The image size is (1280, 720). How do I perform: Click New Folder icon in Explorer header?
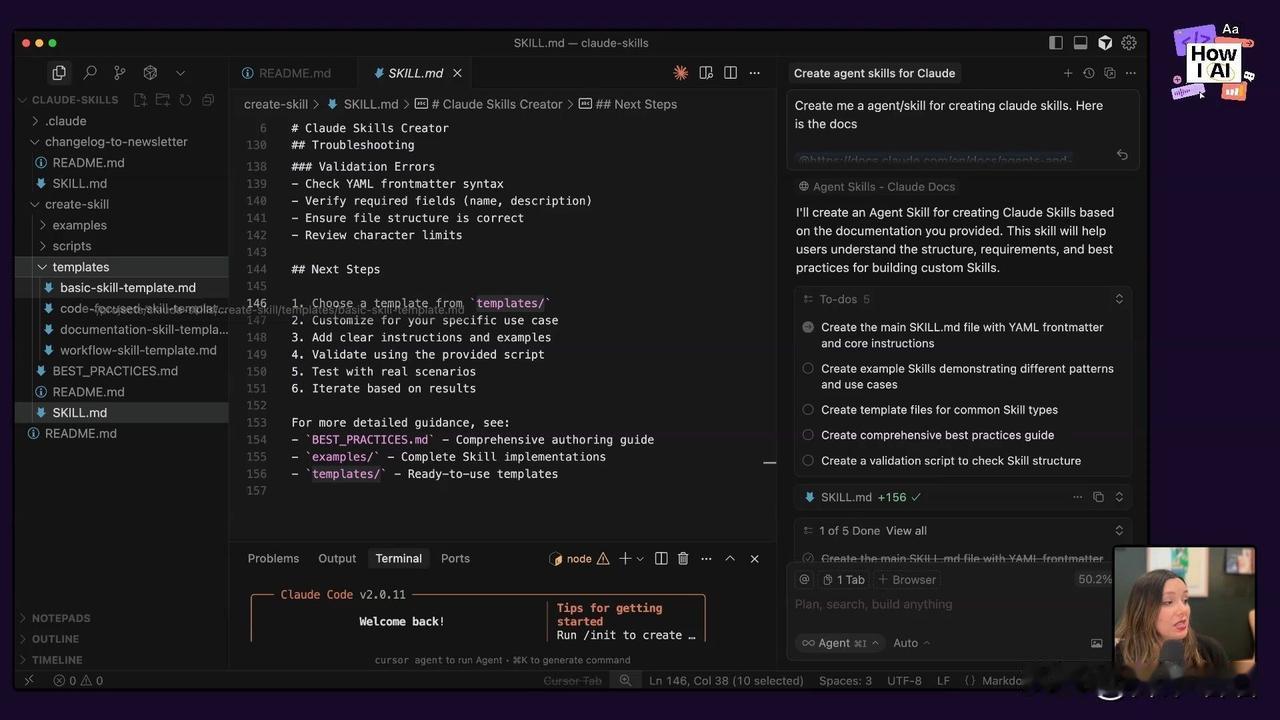[162, 100]
